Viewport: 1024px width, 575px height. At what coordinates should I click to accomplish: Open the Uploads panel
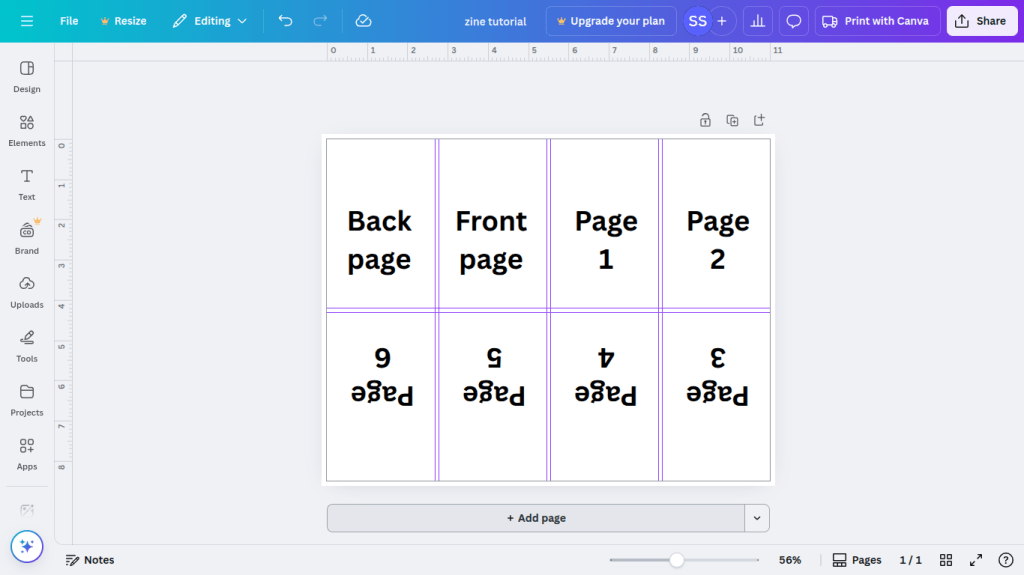click(x=27, y=292)
